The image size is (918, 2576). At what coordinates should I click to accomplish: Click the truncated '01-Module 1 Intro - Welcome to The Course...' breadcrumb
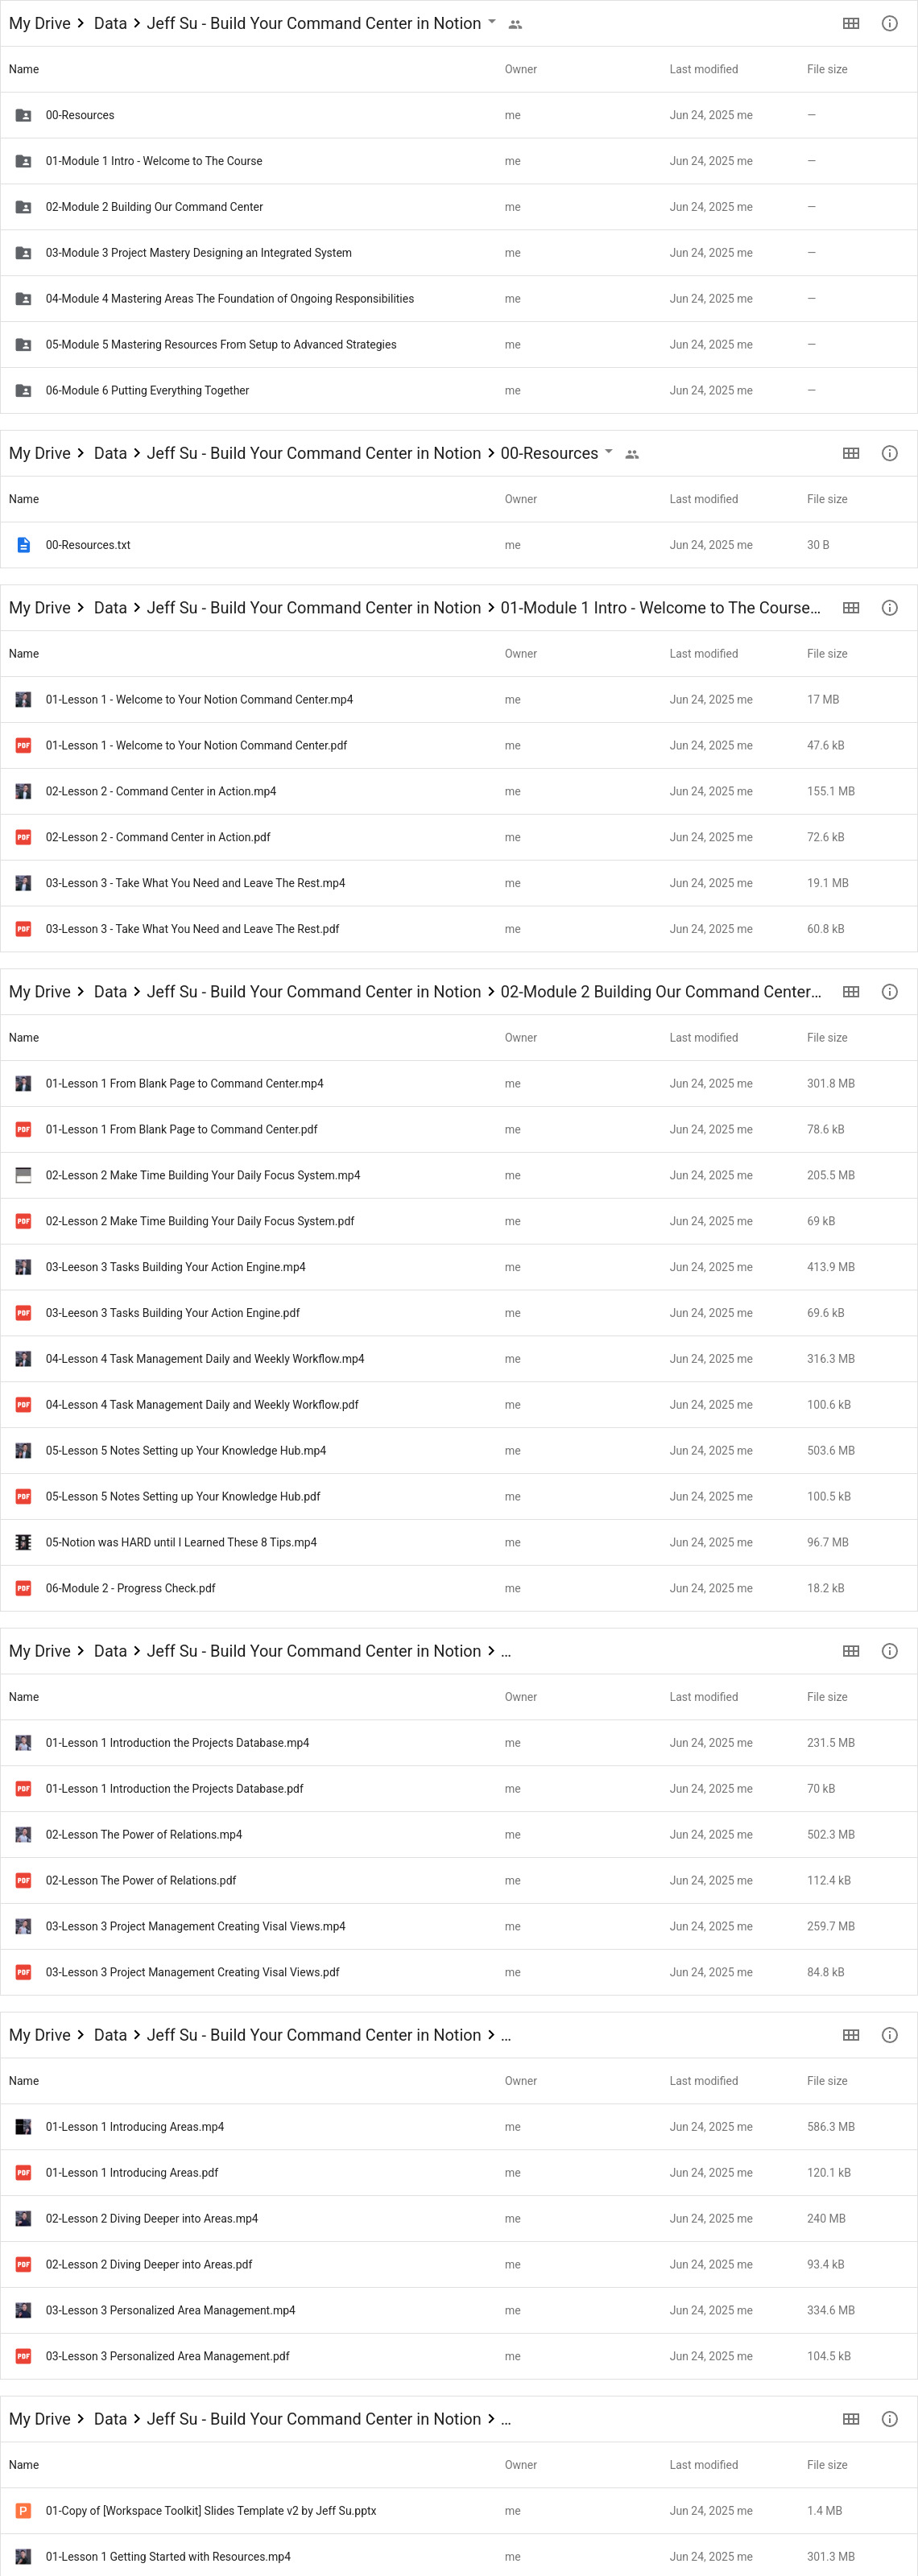pos(661,608)
